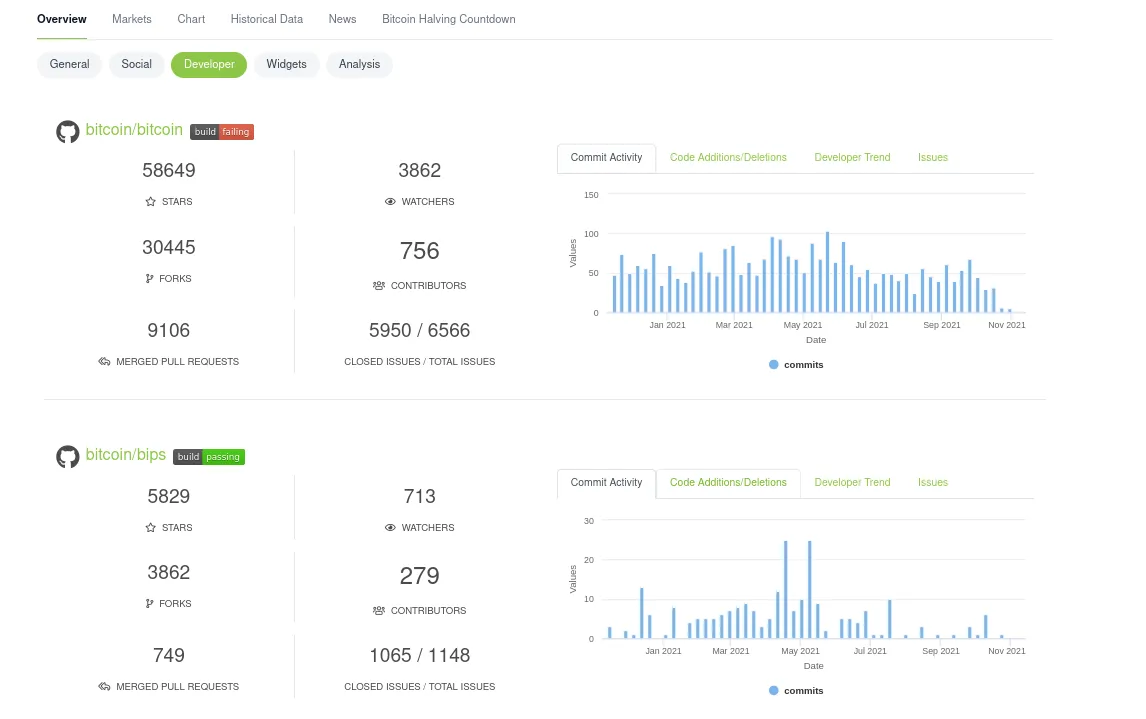This screenshot has height=719, width=1146.
Task: Show Developer Trend for bitcoin/bitcoin
Action: (852, 158)
